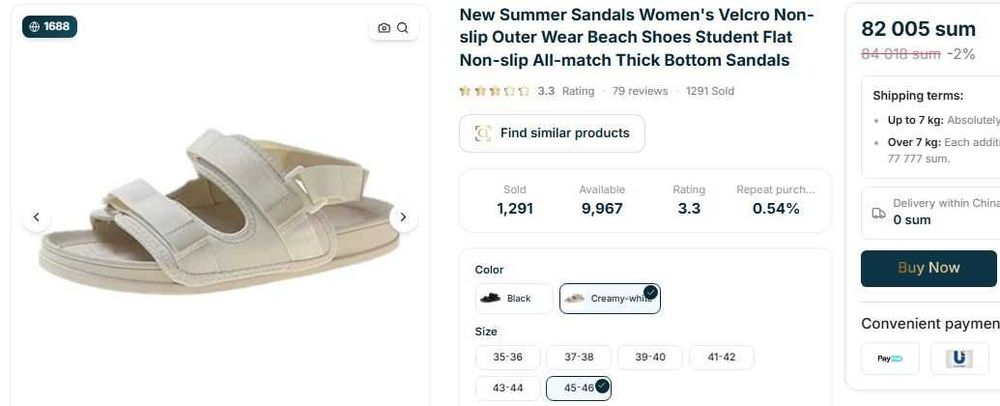Show the previous product image arrow
Viewport: 1000px width, 406px height.
pos(36,217)
